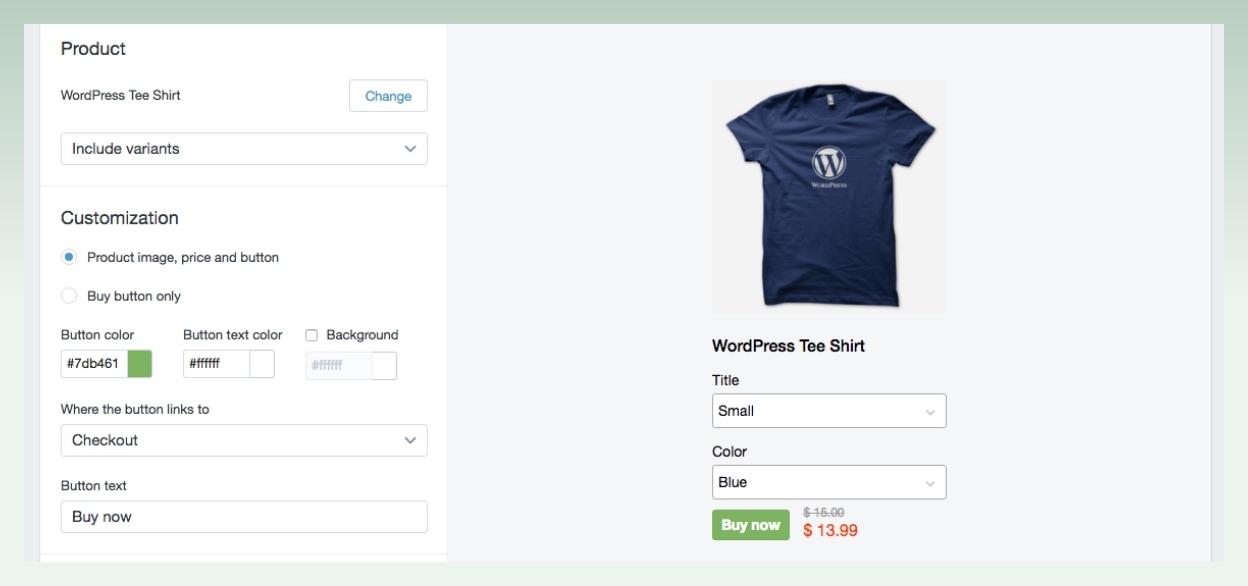Open the Color dropdown showing Blue
Image resolution: width=1248 pixels, height=586 pixels.
point(828,481)
